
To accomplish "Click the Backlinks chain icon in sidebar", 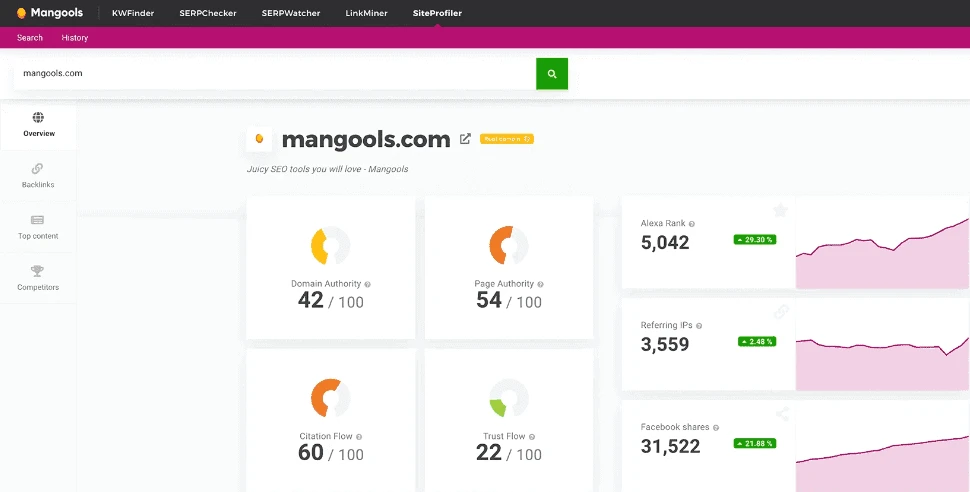I will tap(38, 169).
